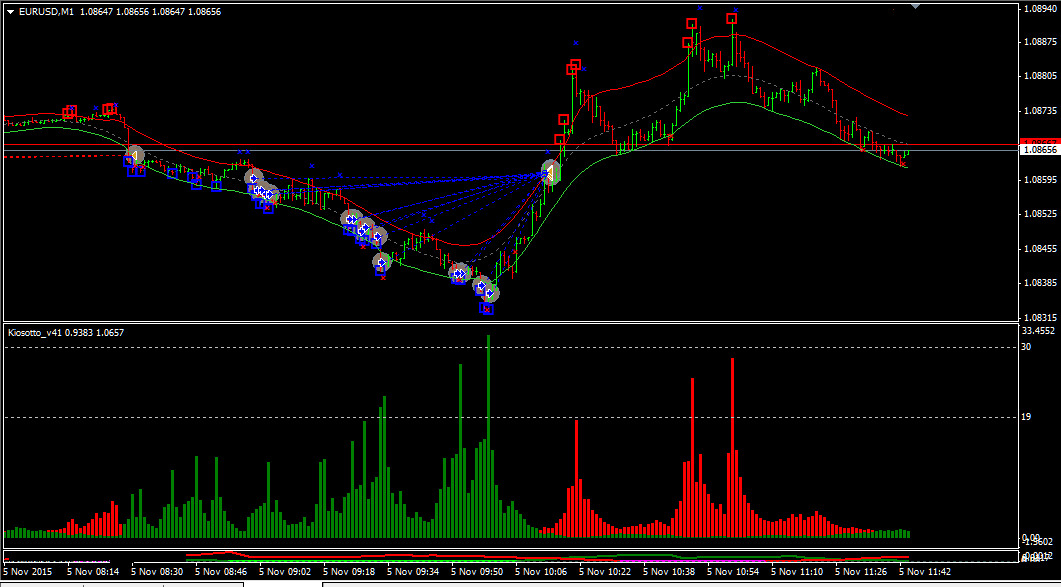The image size is (1061, 587).
Task: Click the lone buy arrow circle right of the 09:18 cluster
Action: pyautogui.click(x=382, y=262)
